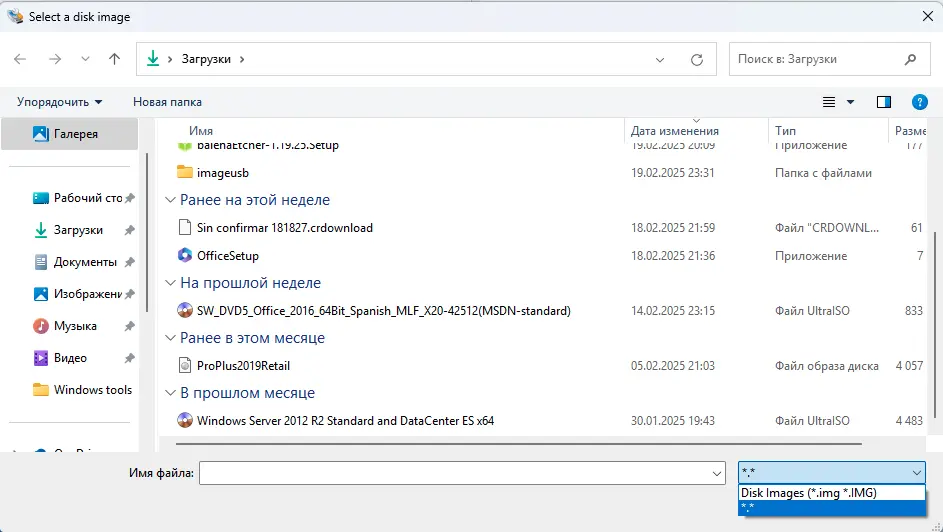Click the horizontal scrollbar under file list
943x532 pixels.
pos(518,444)
